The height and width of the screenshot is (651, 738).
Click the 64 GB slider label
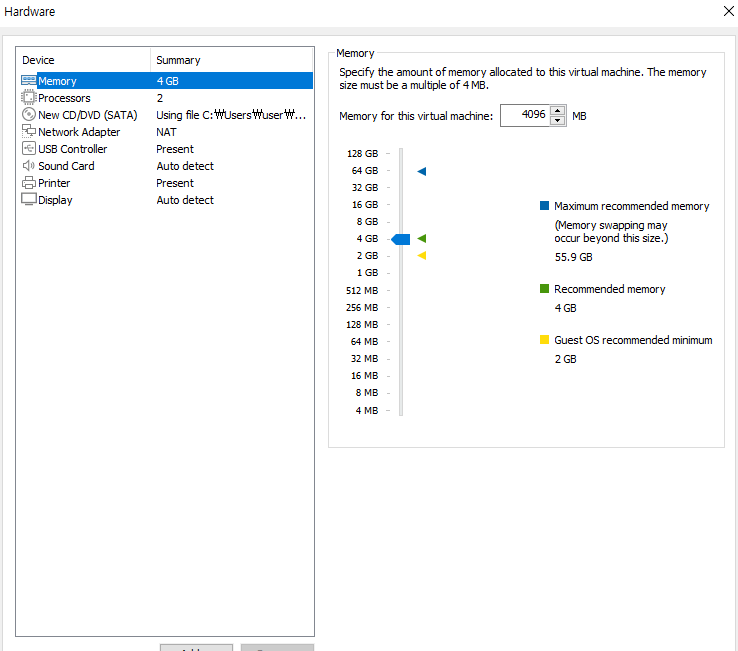365,170
